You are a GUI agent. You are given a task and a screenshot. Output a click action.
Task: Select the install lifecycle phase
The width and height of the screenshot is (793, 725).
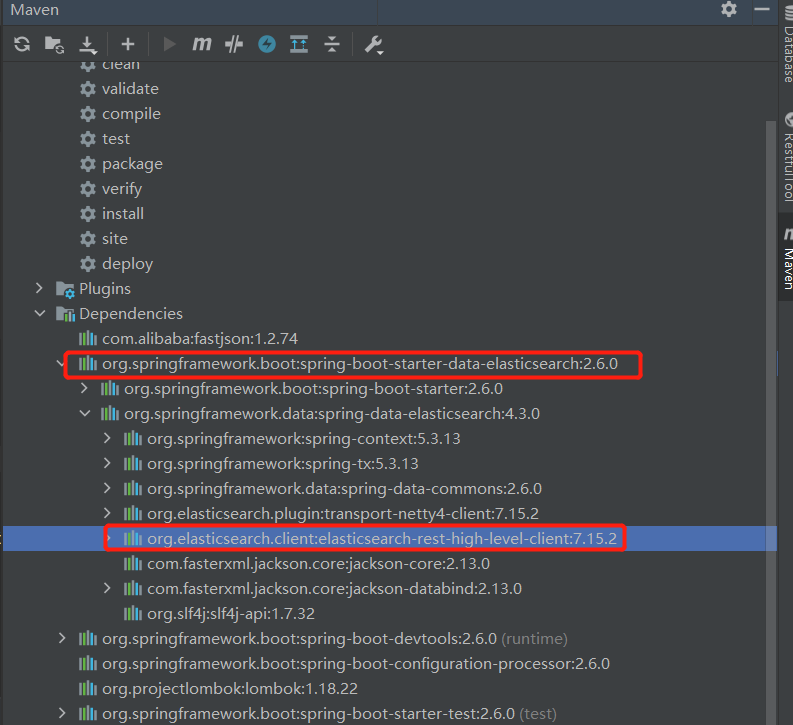tap(123, 214)
